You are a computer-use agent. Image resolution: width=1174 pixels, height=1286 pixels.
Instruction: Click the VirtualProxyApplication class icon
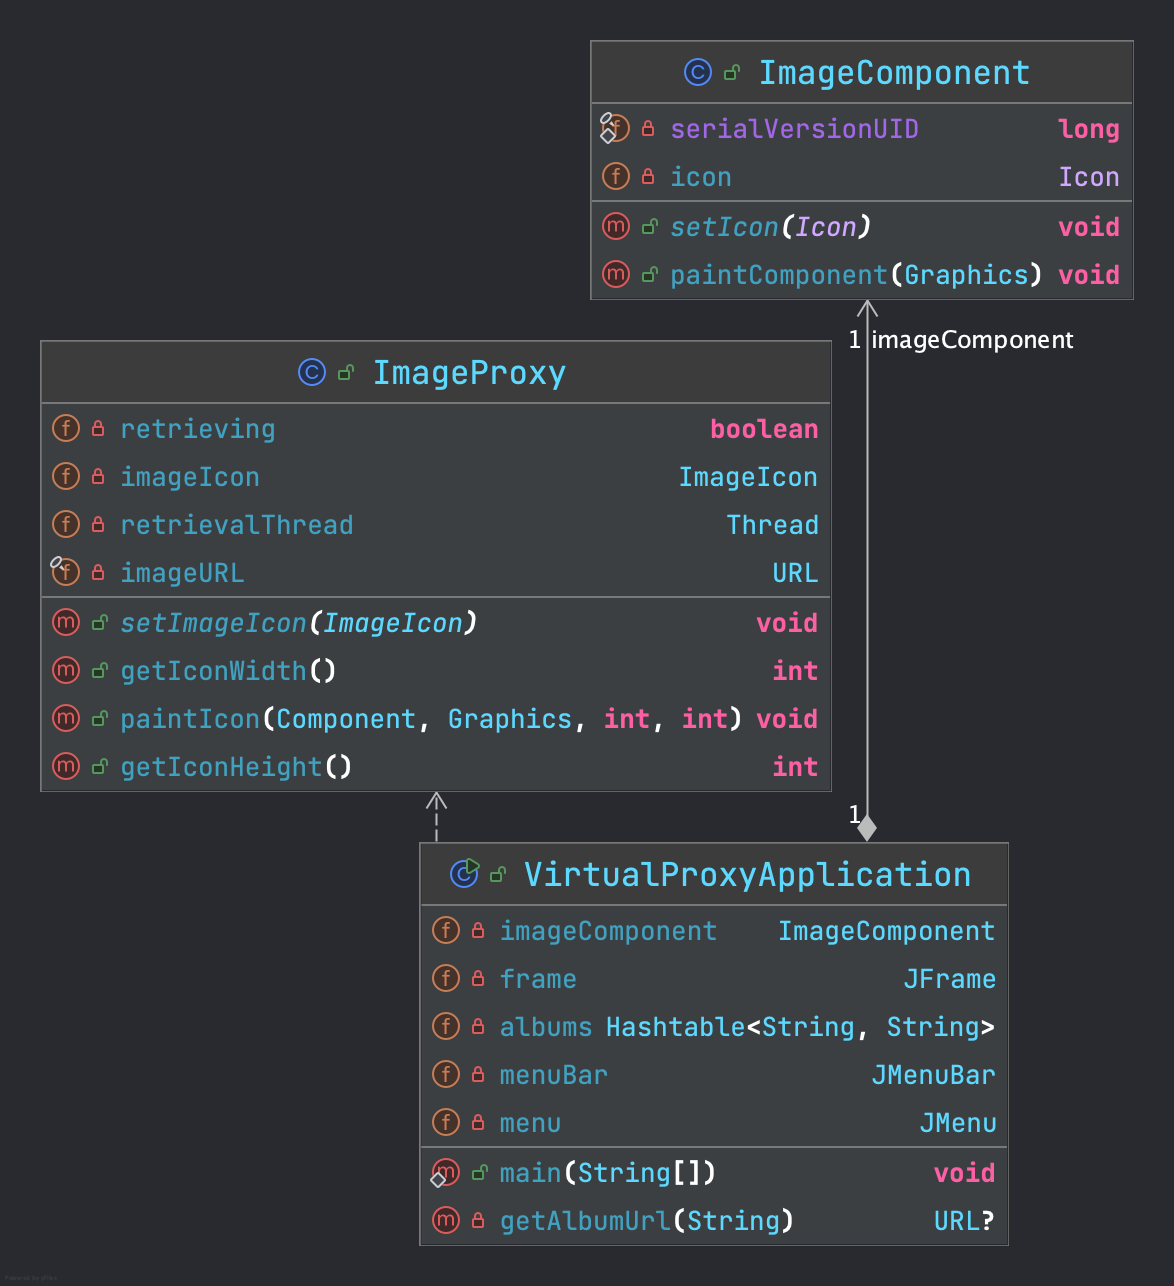point(463,873)
